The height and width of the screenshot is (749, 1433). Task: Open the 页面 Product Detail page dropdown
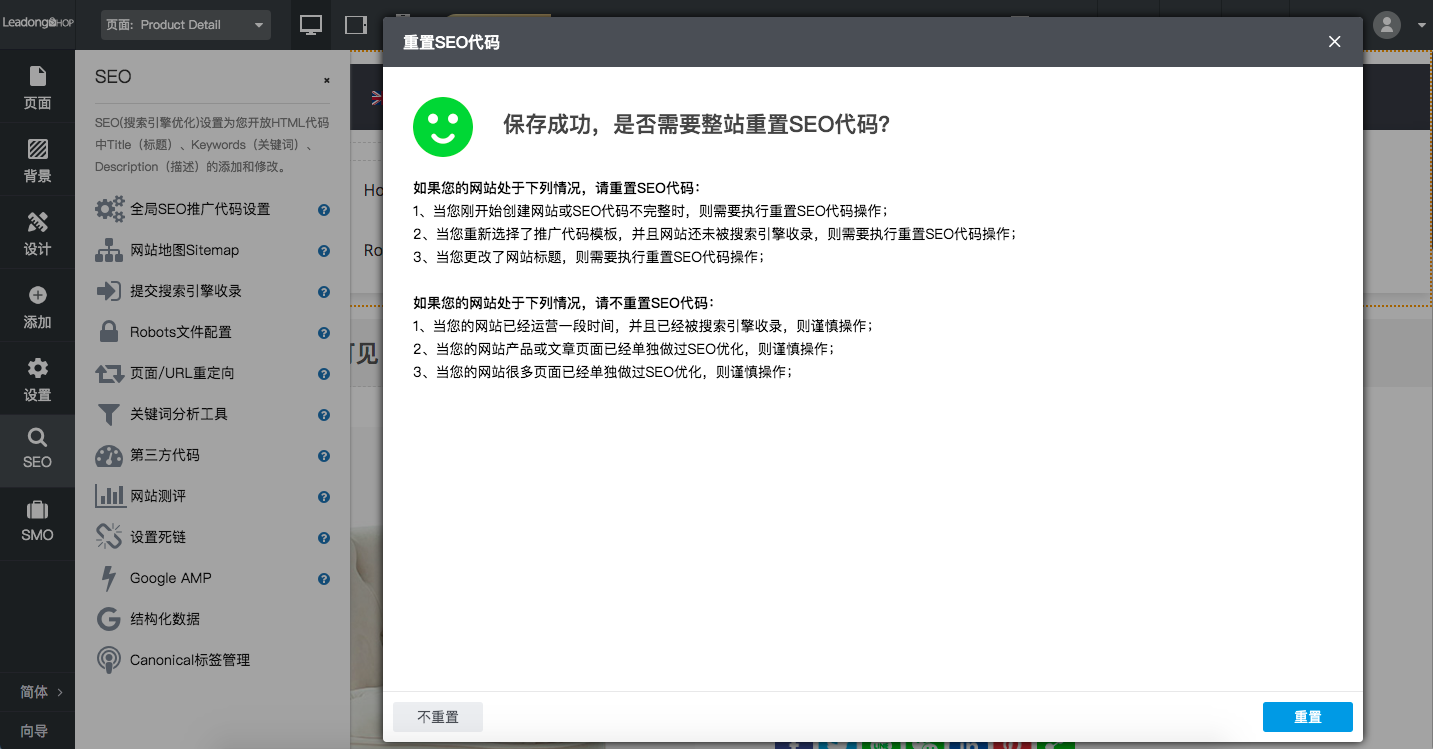184,24
